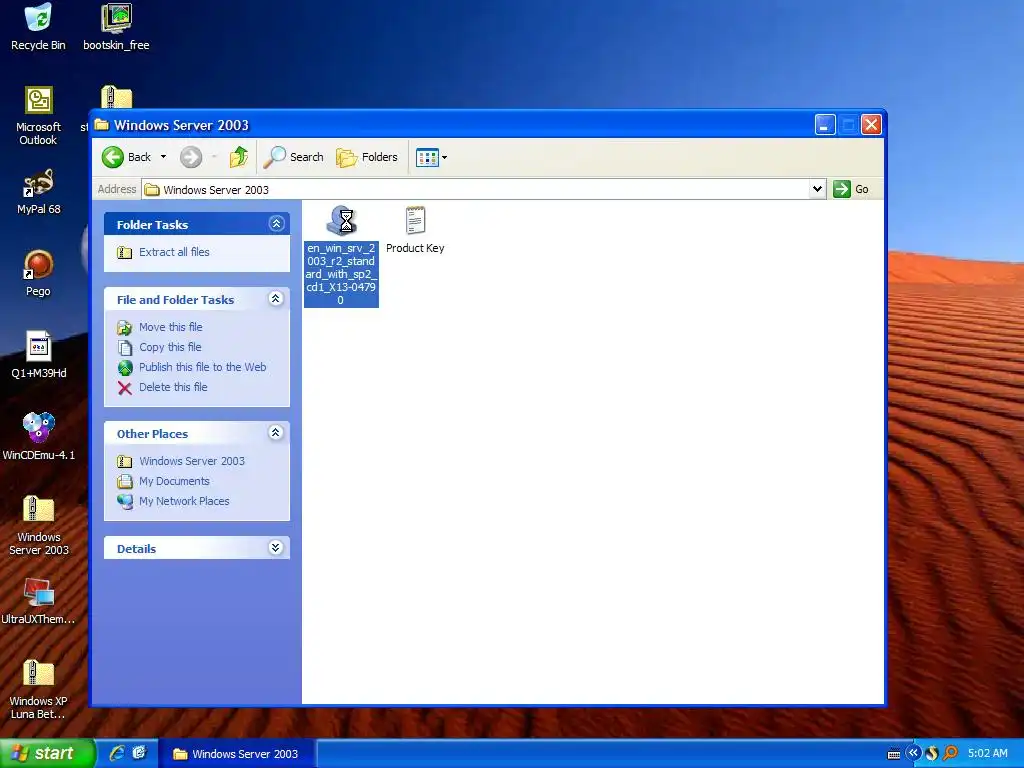The height and width of the screenshot is (768, 1024).
Task: Click the keyboard icon in system tray
Action: 893,754
